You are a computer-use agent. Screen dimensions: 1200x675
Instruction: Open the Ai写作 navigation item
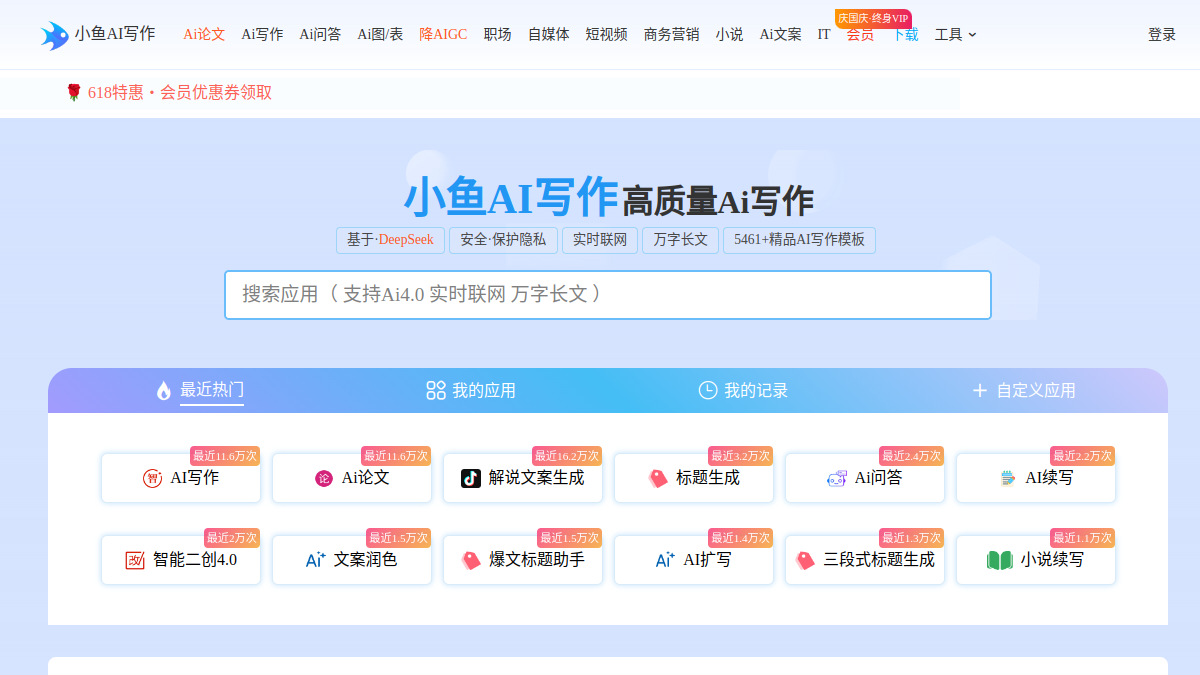262,34
